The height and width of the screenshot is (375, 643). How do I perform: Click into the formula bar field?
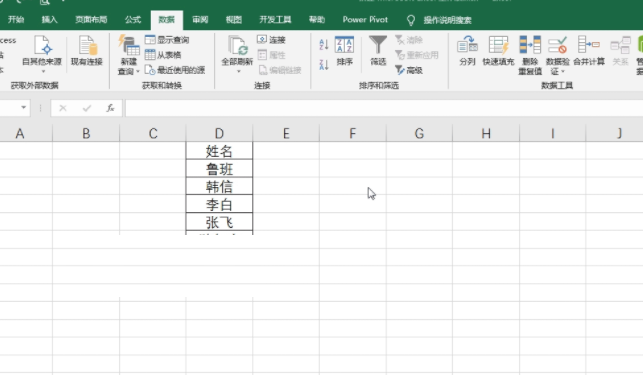[384, 108]
